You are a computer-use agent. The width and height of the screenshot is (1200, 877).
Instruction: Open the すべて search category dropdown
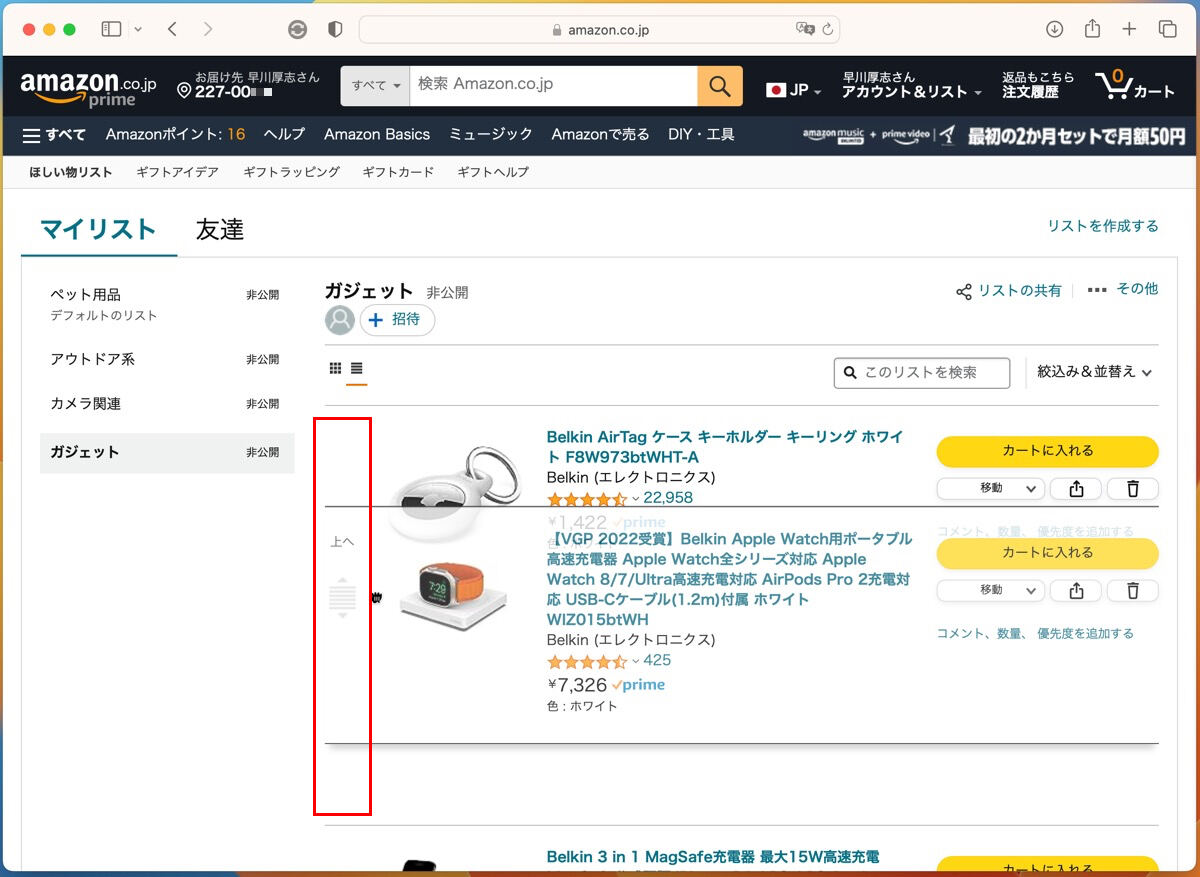tap(376, 86)
